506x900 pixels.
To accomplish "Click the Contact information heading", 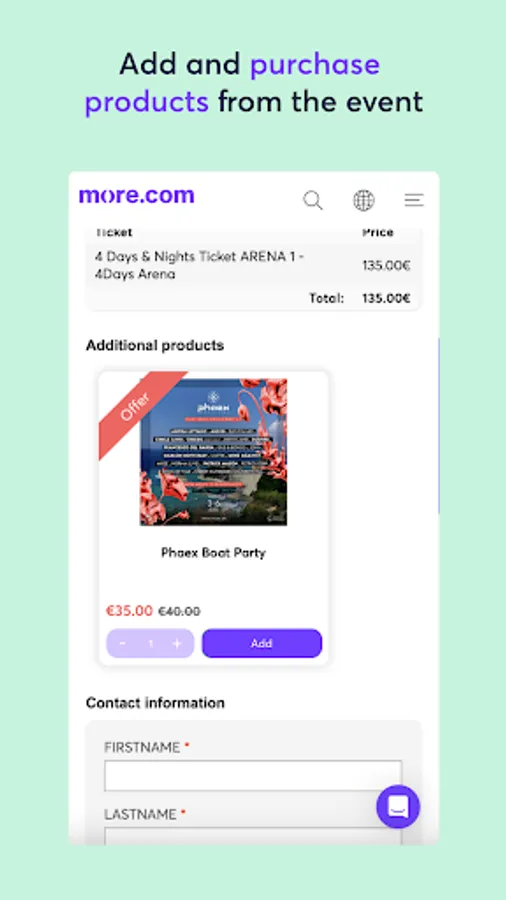I will pyautogui.click(x=155, y=703).
